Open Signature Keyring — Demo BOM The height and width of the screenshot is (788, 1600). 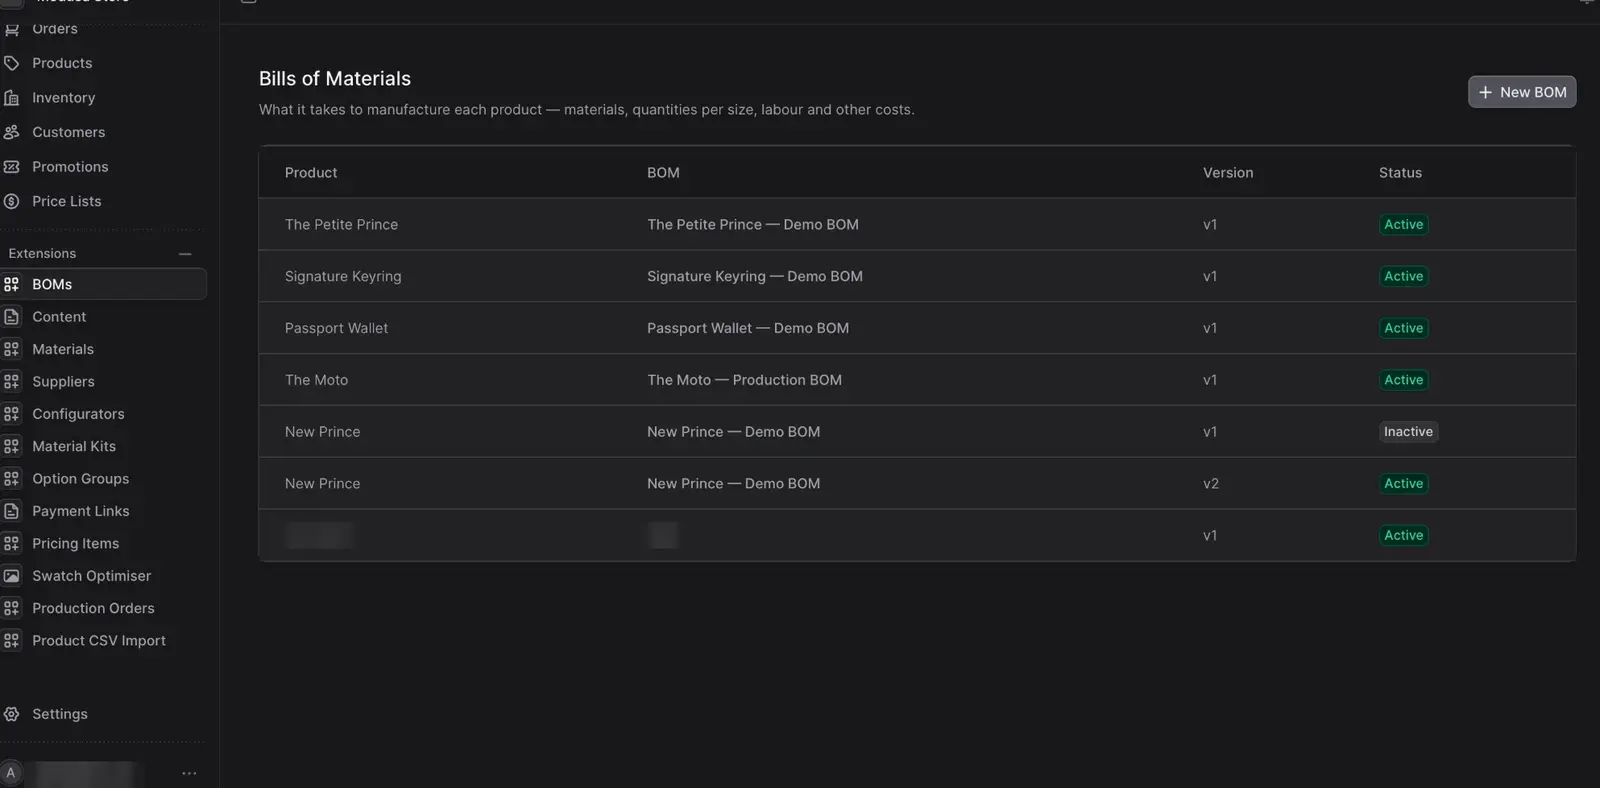(755, 276)
